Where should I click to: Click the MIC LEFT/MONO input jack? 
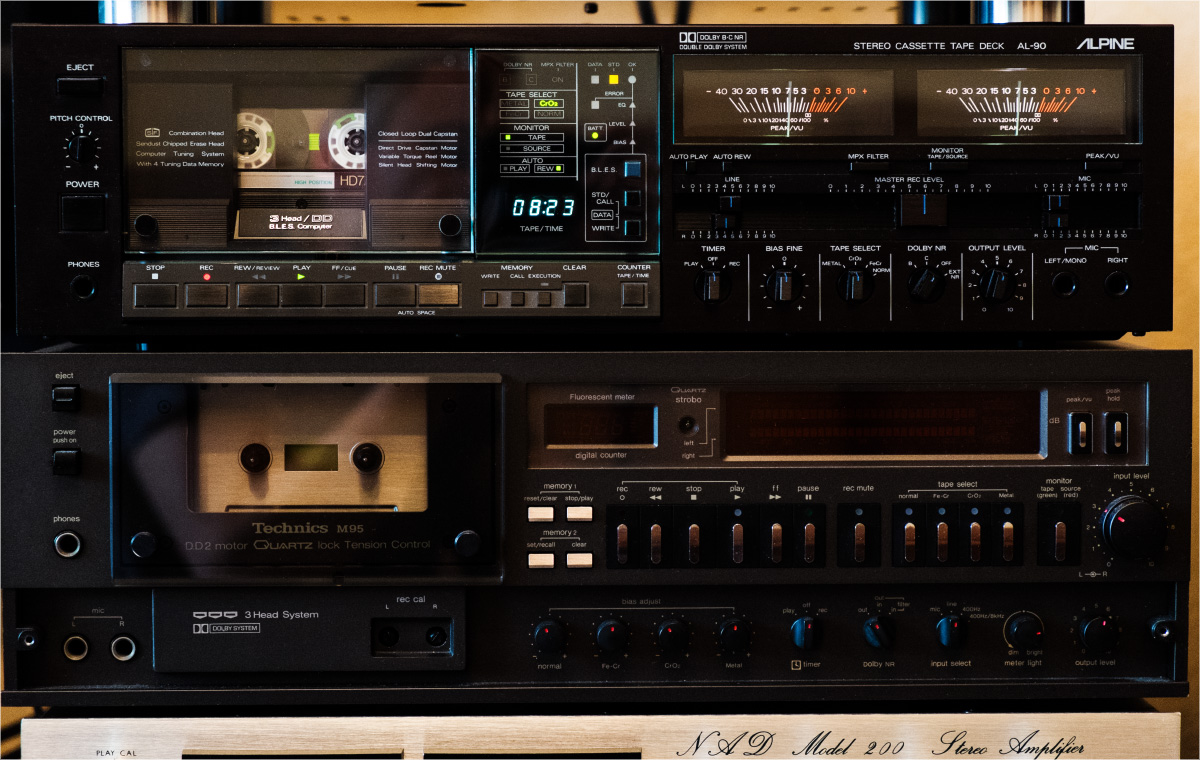pyautogui.click(x=1065, y=284)
